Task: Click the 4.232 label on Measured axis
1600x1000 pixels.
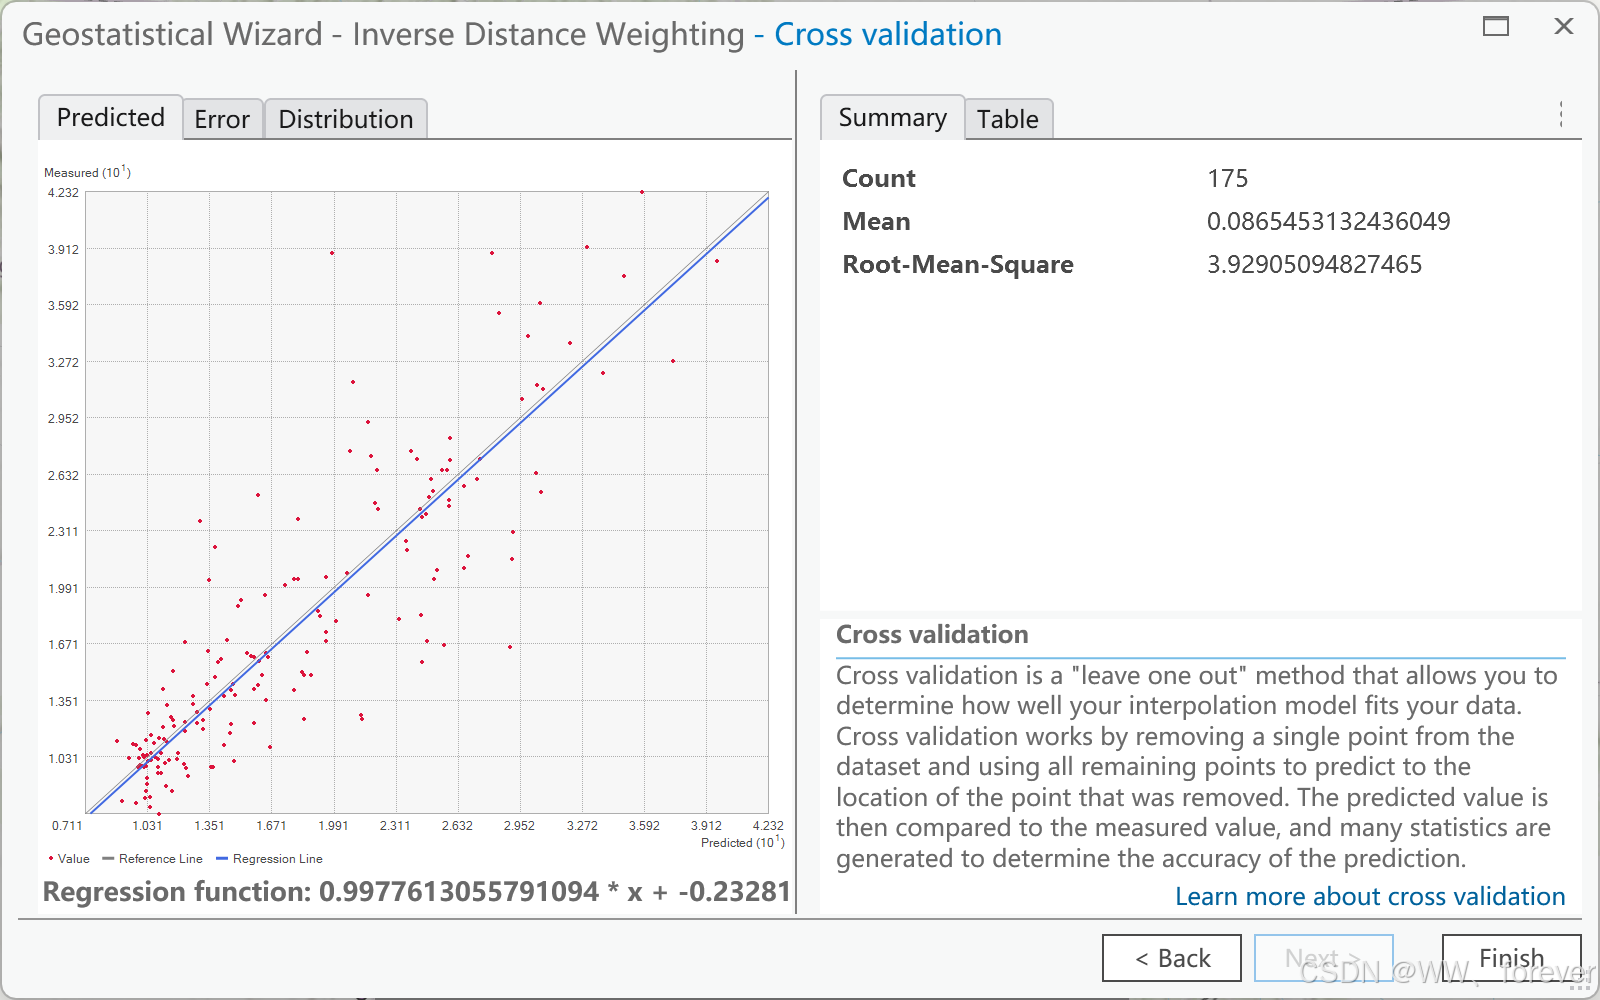Action: click(63, 193)
